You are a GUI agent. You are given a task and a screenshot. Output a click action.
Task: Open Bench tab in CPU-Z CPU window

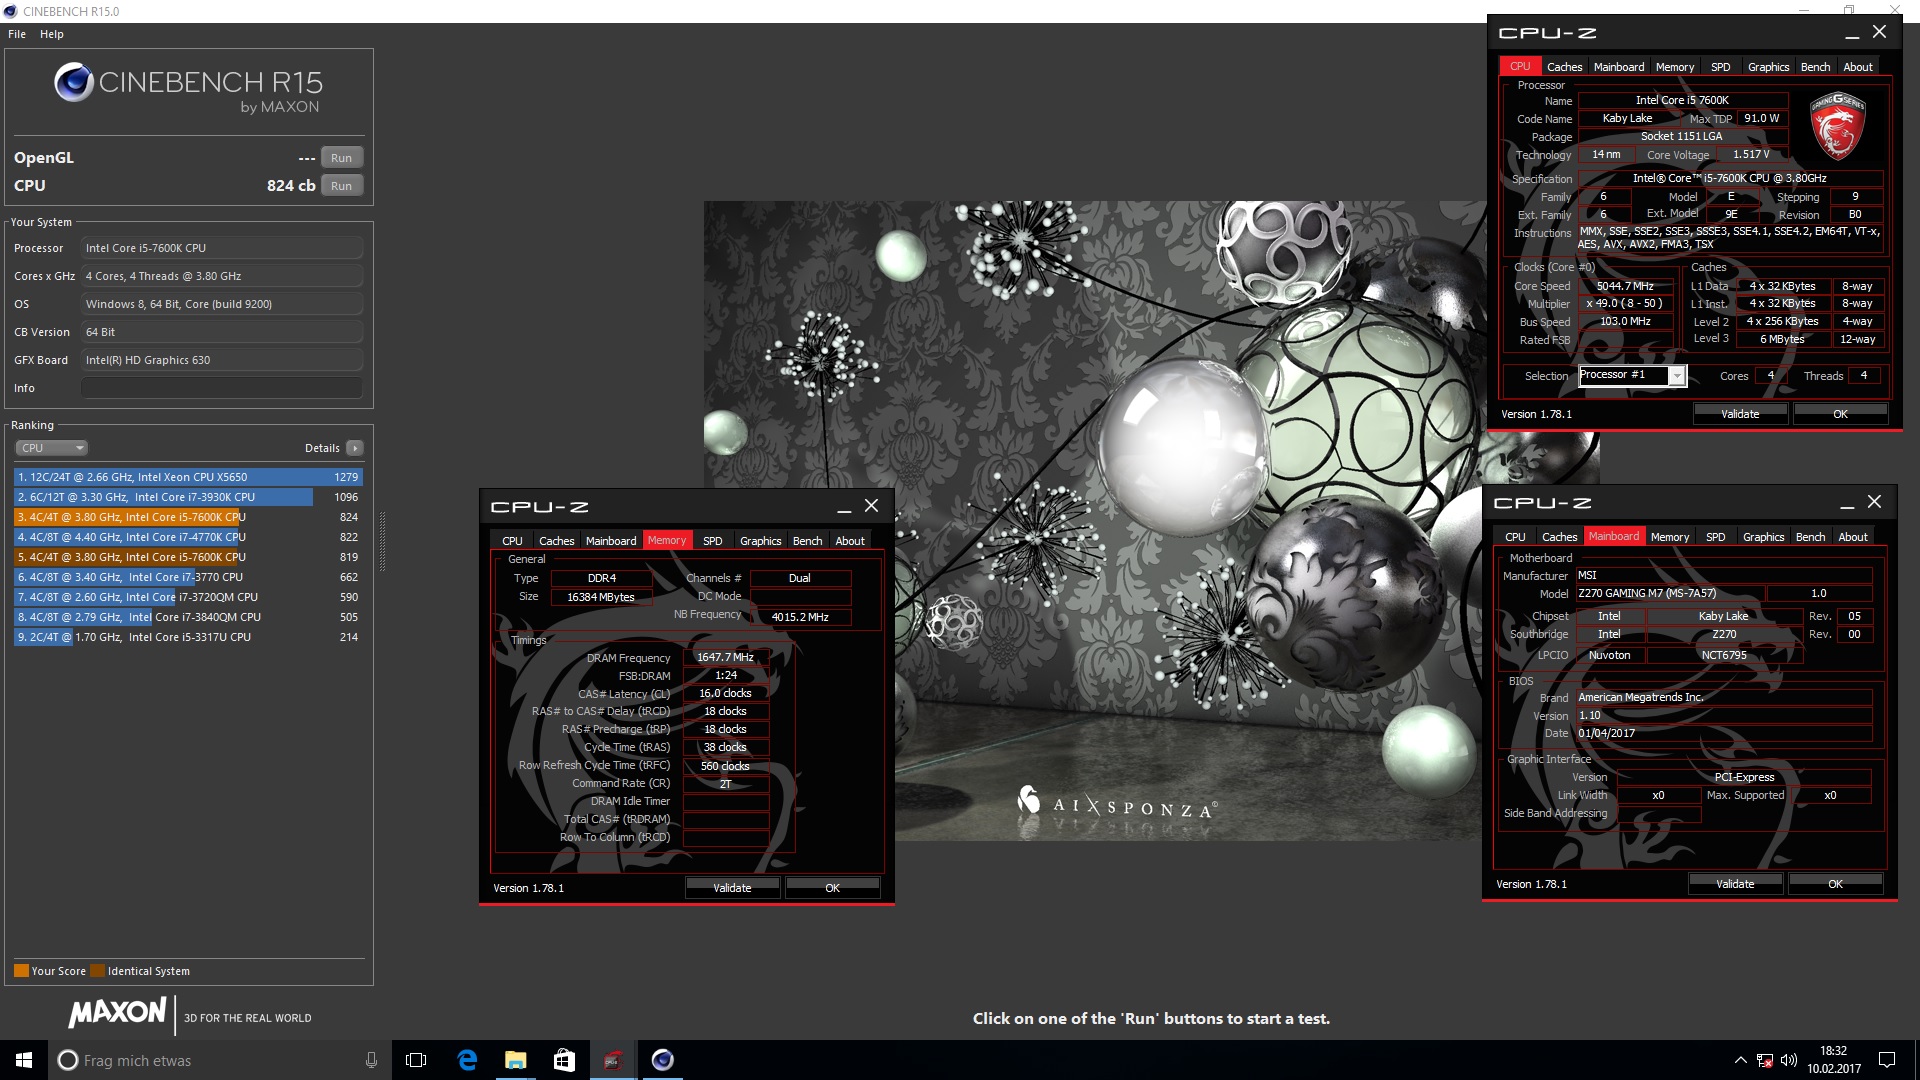1815,67
